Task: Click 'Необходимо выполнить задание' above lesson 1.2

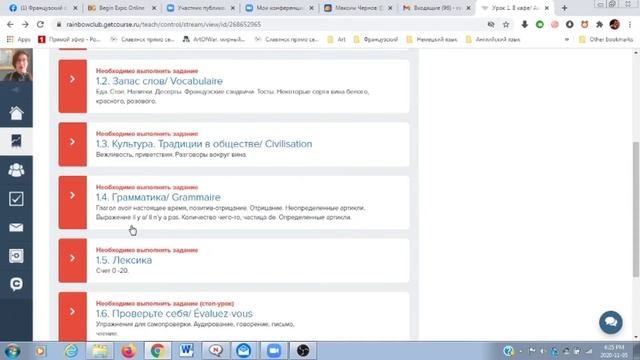Action: coord(147,71)
